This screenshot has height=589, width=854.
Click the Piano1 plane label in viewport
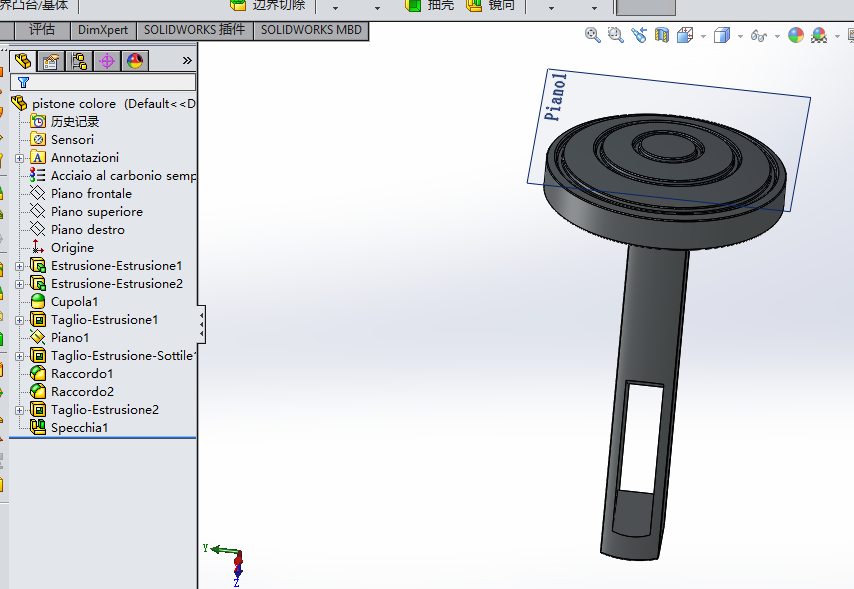point(557,96)
